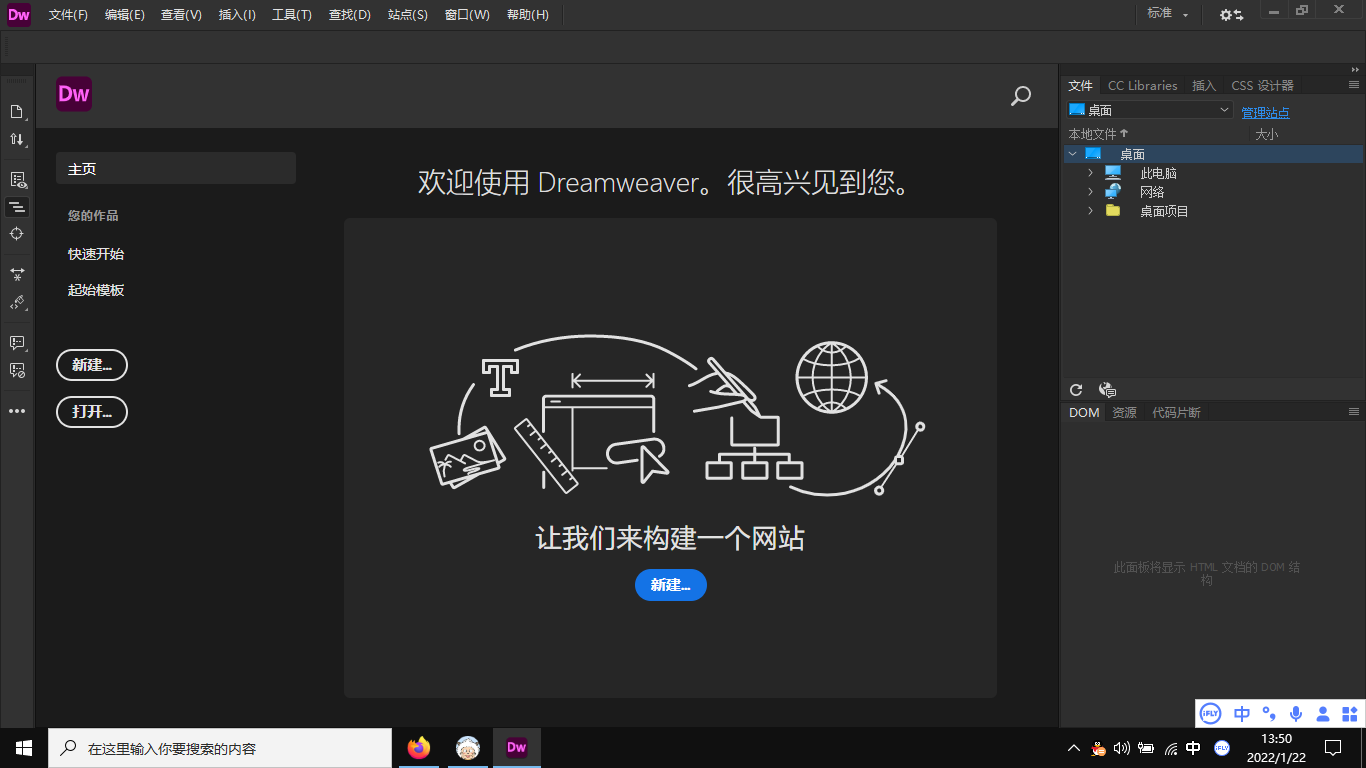Collapse the right panels via double-arrow icon
1366x768 pixels.
1355,69
